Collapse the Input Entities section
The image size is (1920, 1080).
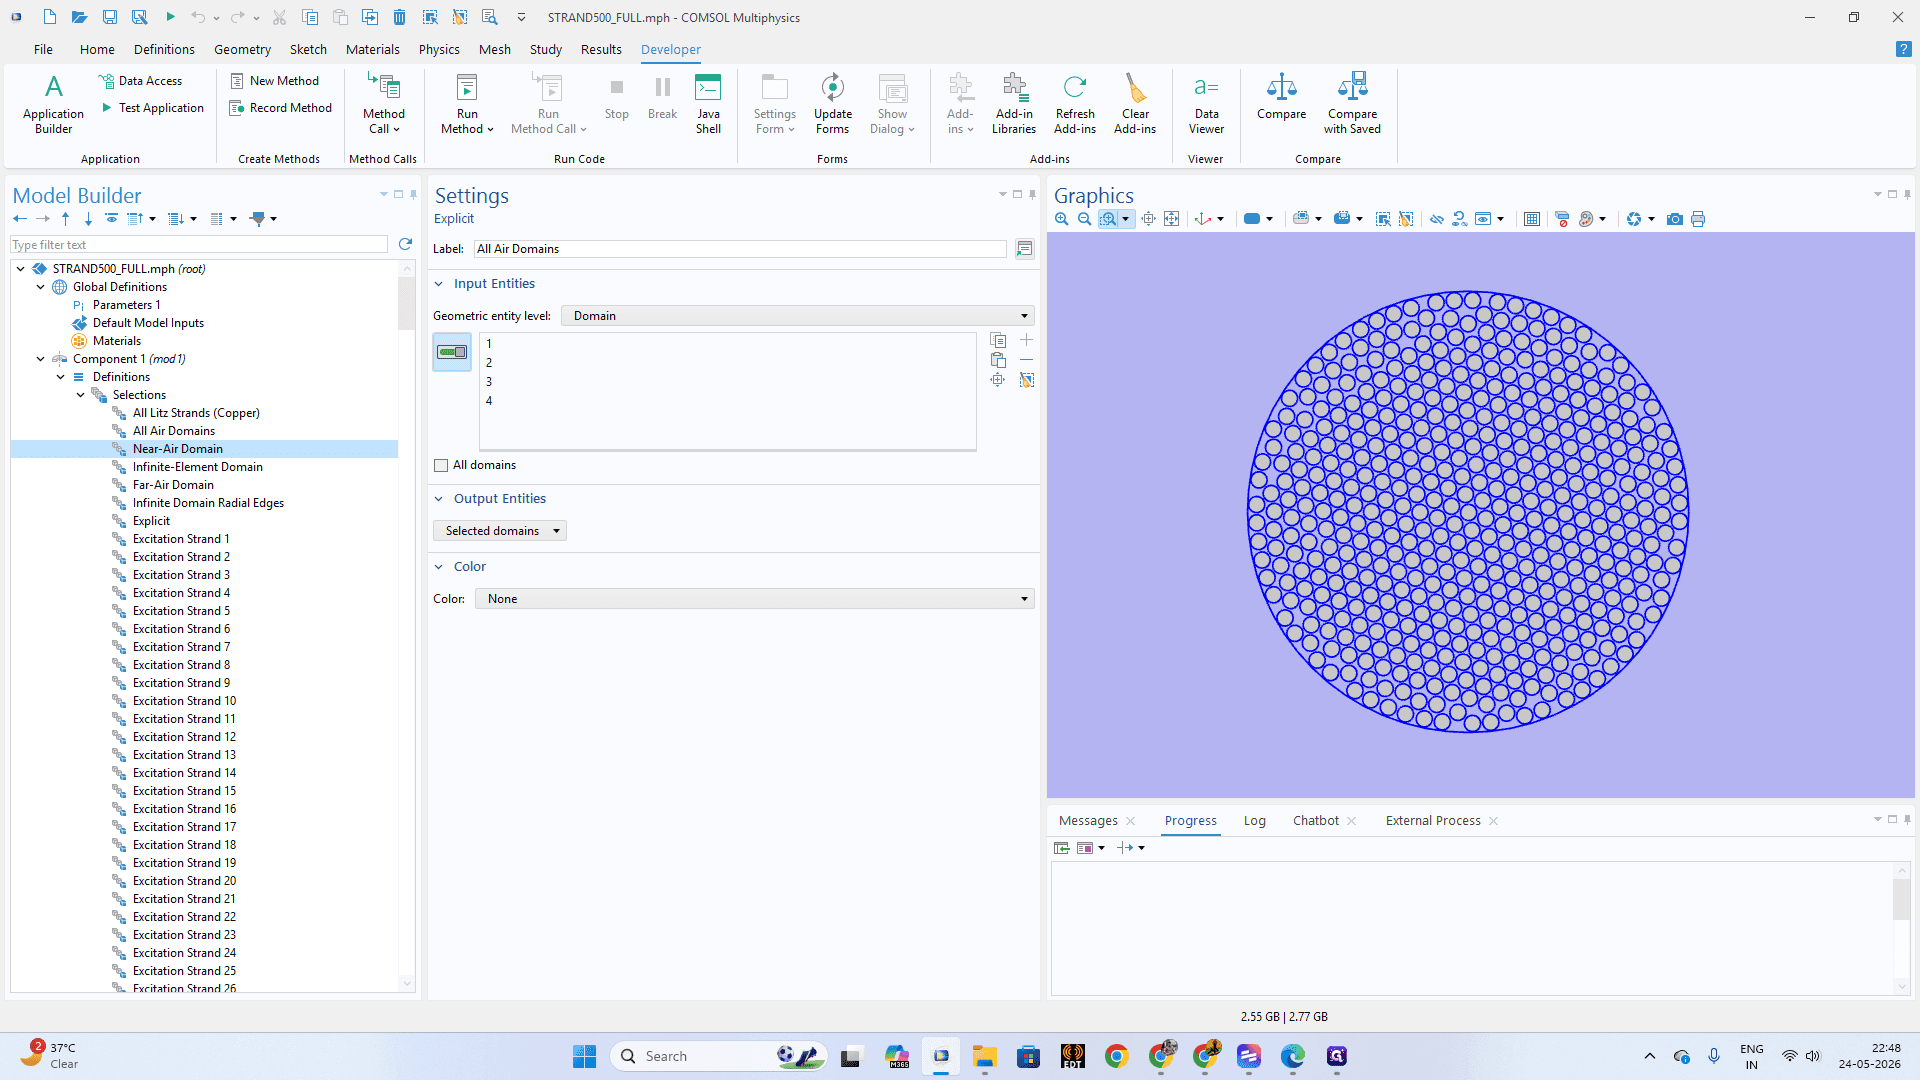coord(438,284)
